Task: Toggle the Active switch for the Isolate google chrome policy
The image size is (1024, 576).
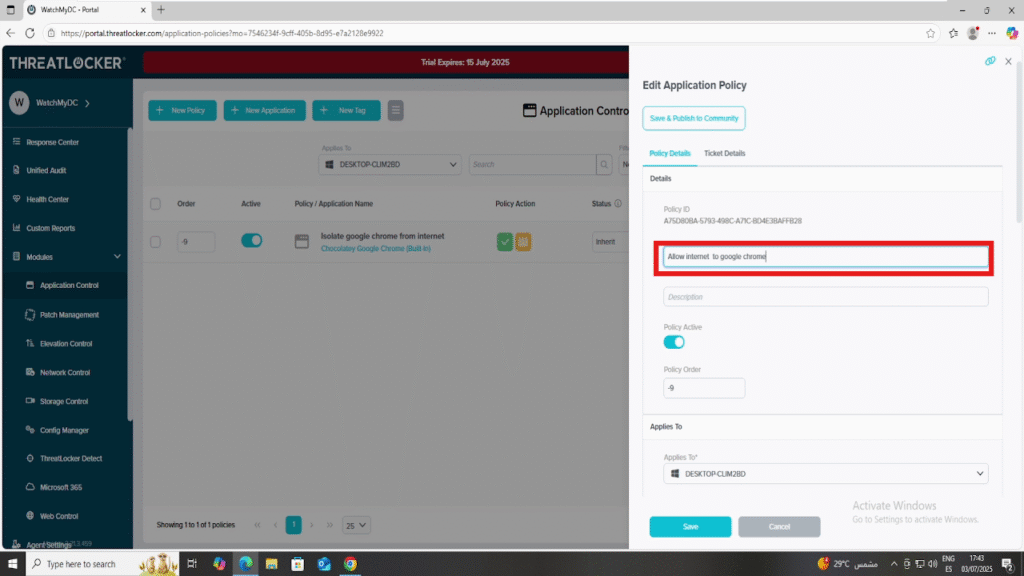Action: [251, 241]
